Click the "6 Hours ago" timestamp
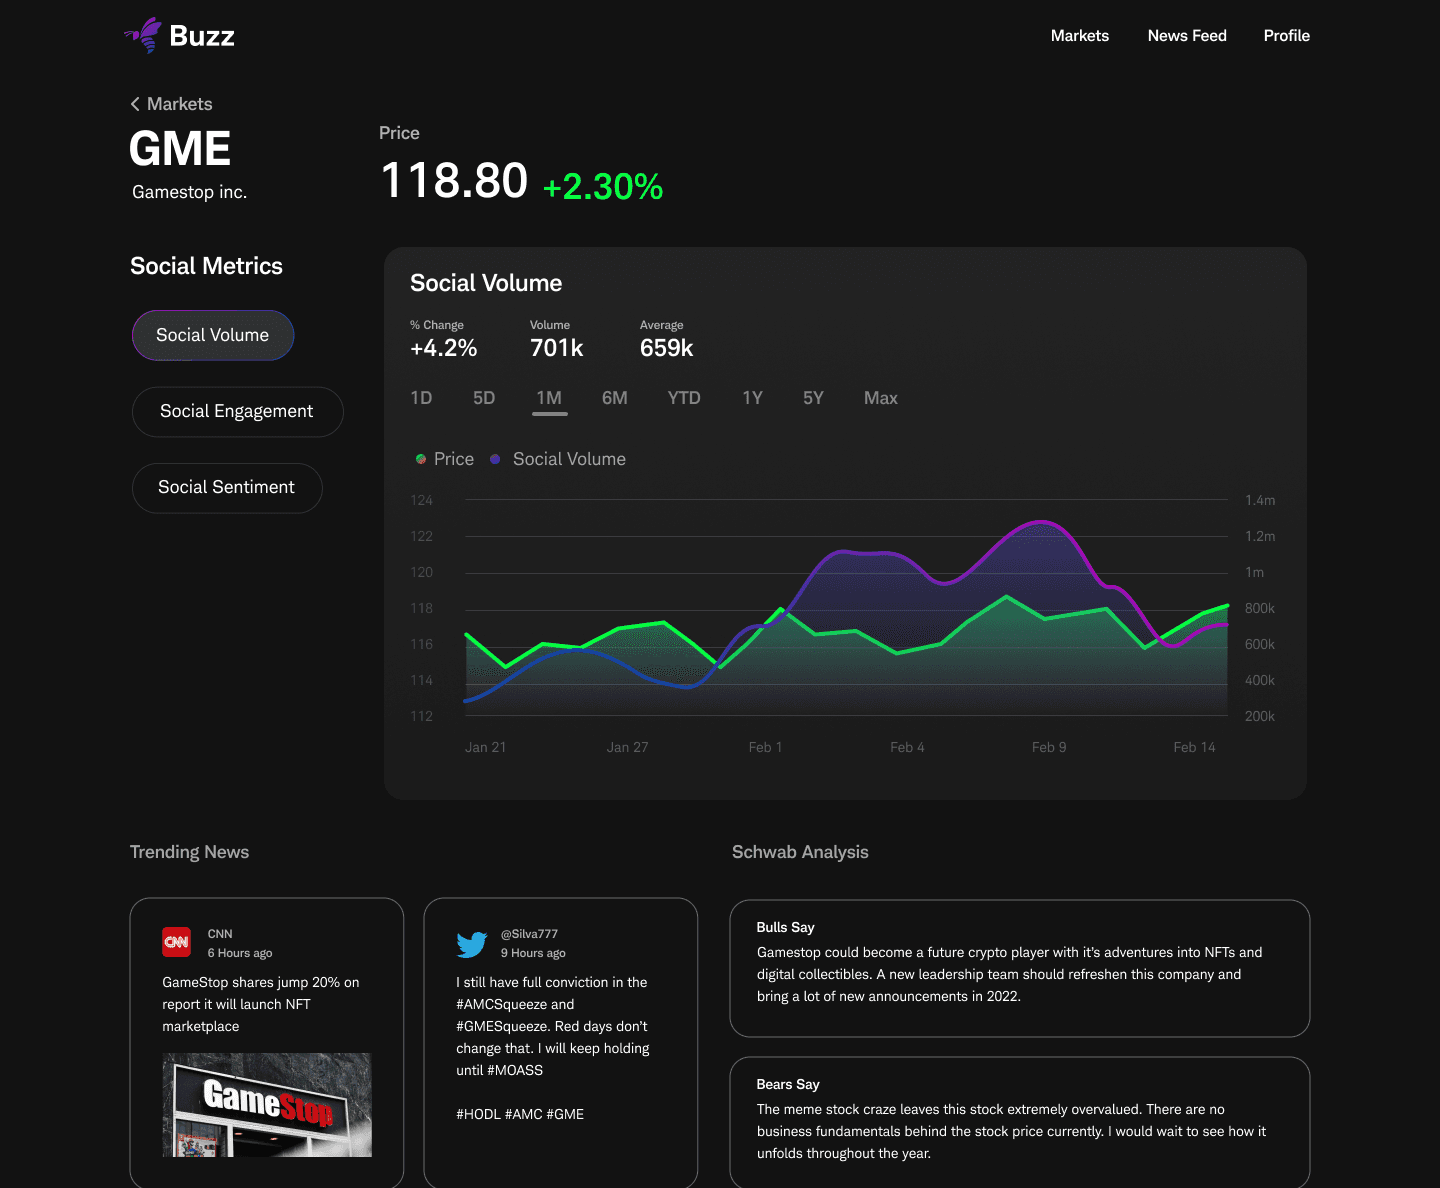Screen dimensions: 1440x1188 (240, 953)
